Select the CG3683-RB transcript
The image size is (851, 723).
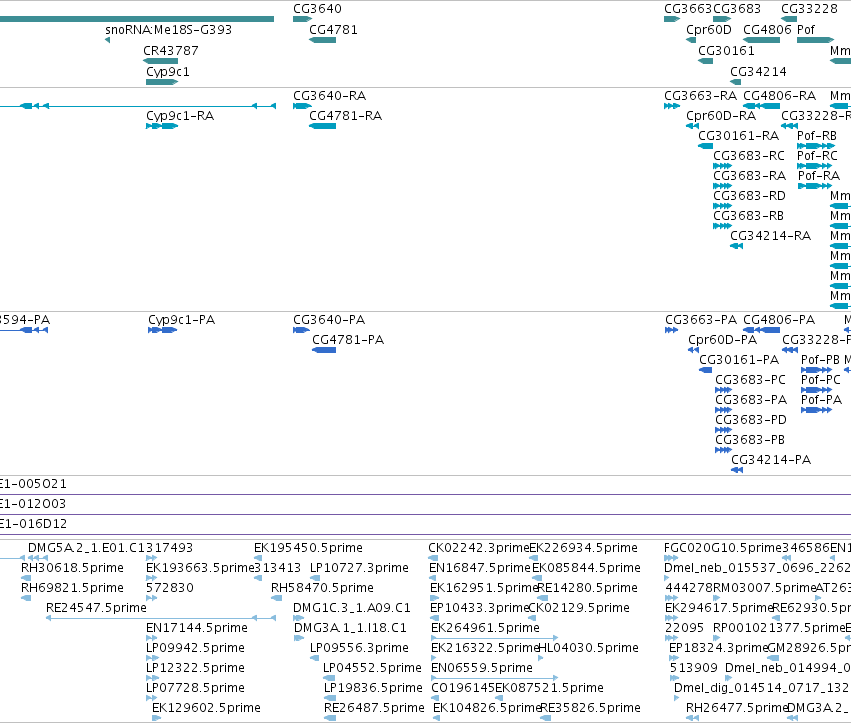722,226
